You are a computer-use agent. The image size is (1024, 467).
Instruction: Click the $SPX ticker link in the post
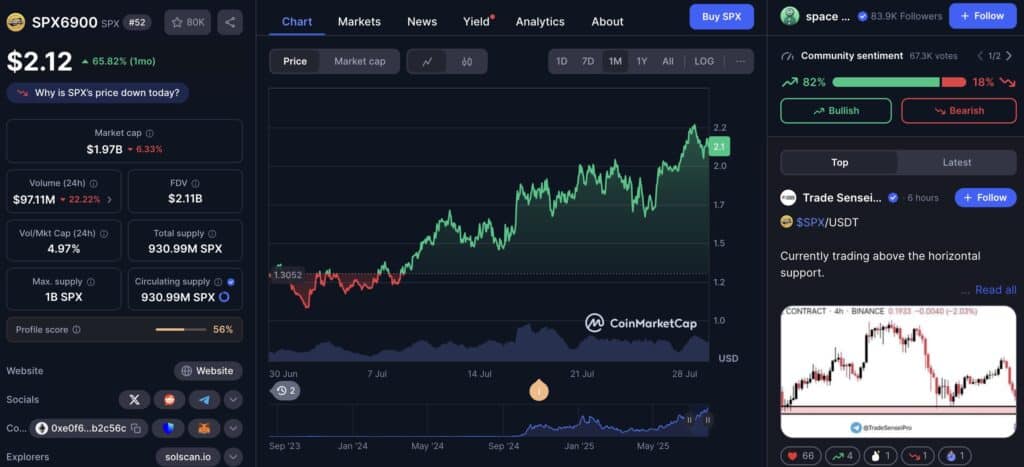pyautogui.click(x=810, y=222)
